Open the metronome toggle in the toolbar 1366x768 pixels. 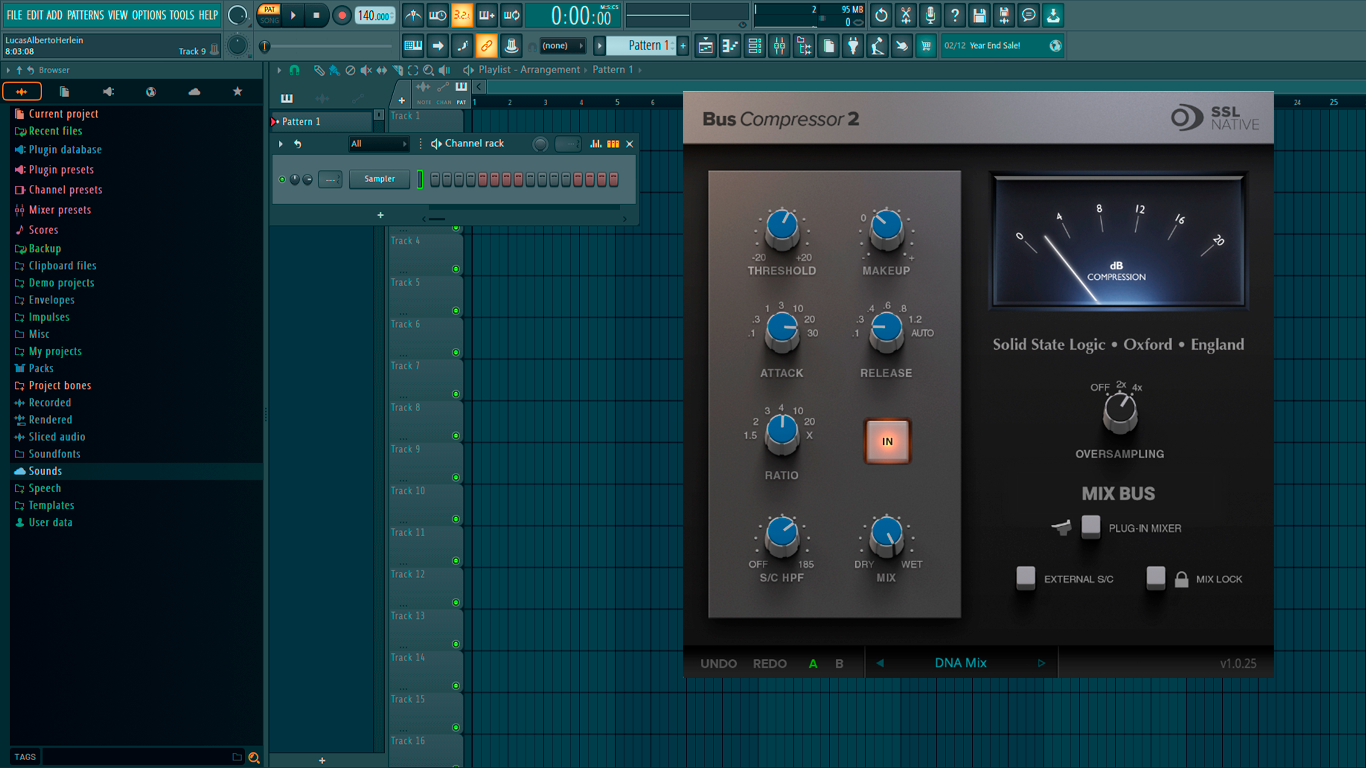point(413,15)
